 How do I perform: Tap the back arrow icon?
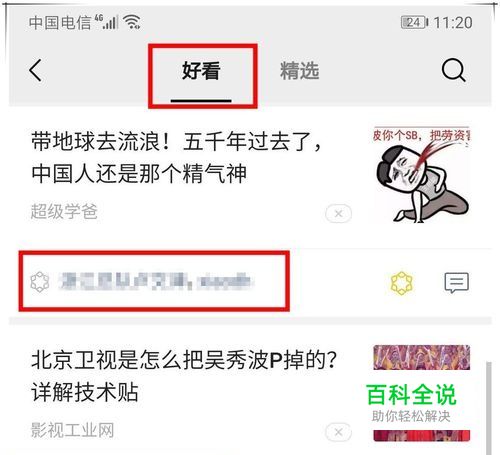coord(35,70)
